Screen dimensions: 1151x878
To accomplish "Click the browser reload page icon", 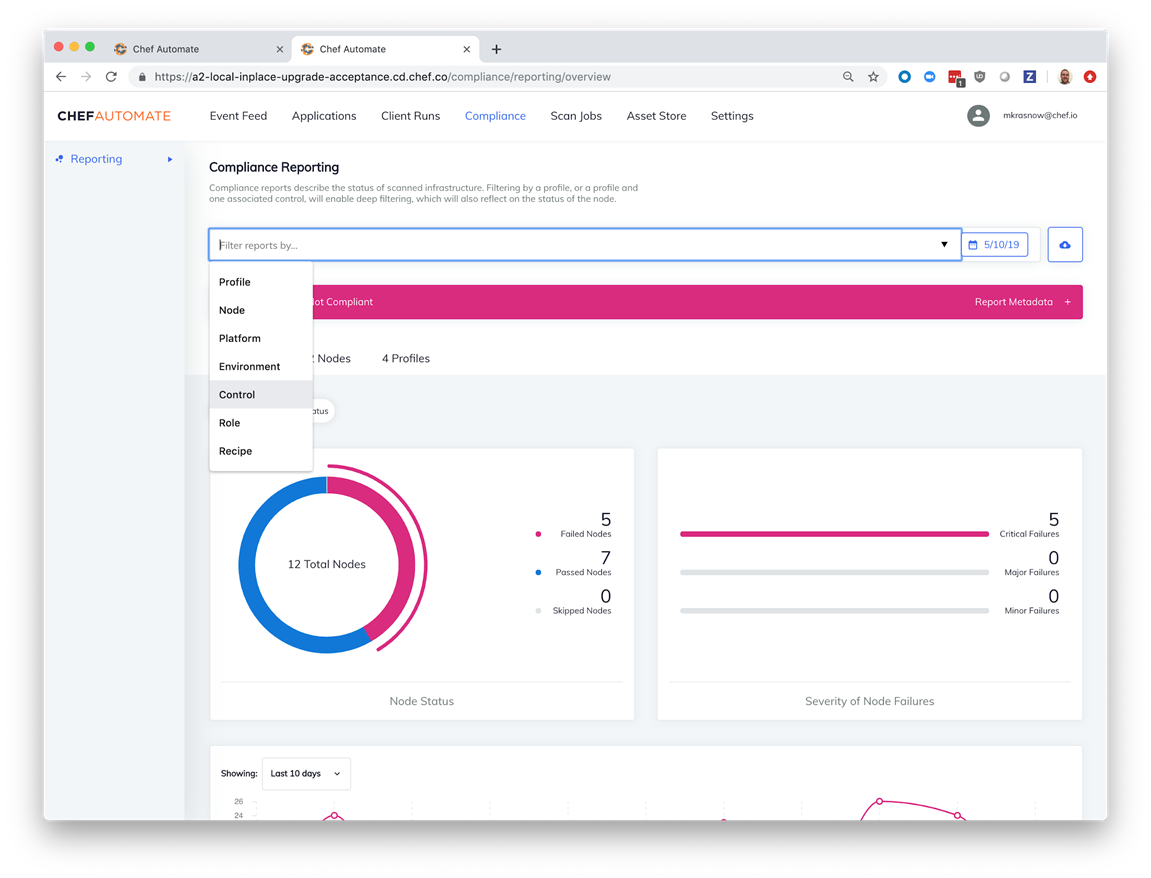I will click(111, 77).
